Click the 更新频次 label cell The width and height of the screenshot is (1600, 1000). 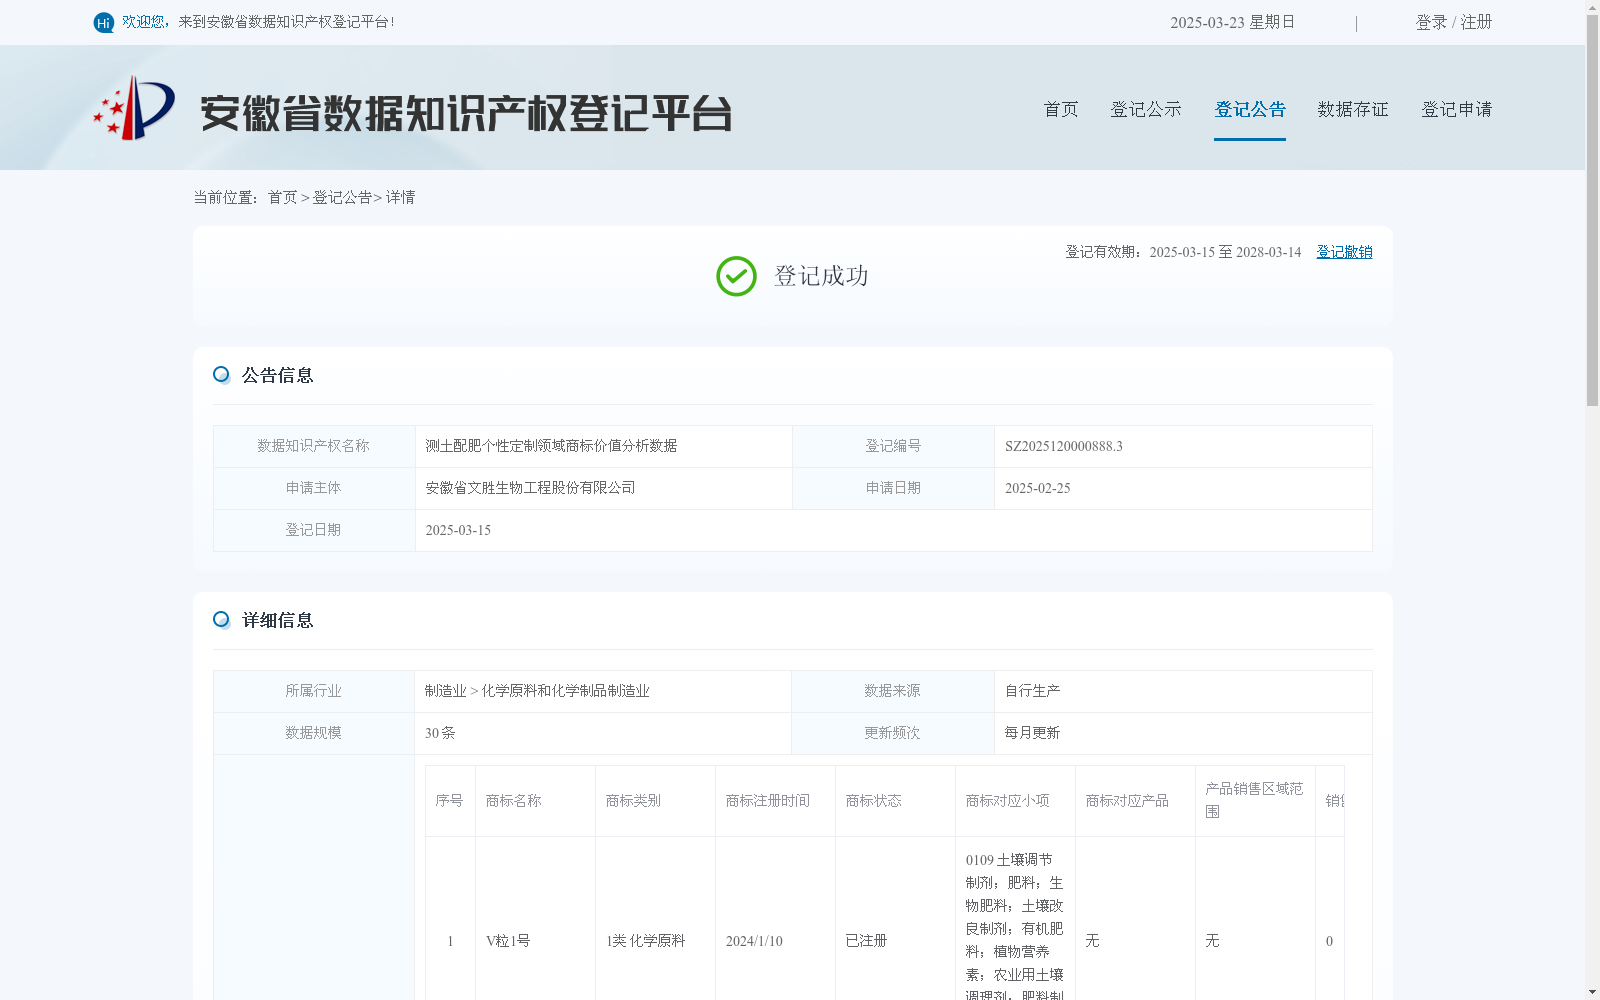tap(892, 733)
